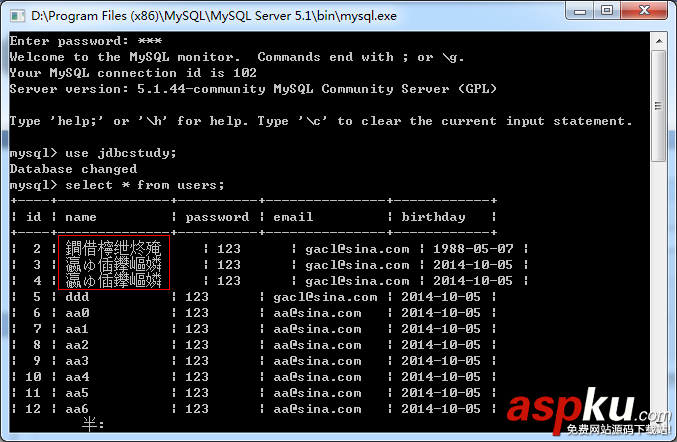This screenshot has width=677, height=442.
Task: Click the 'email' column header
Action: coord(293,217)
